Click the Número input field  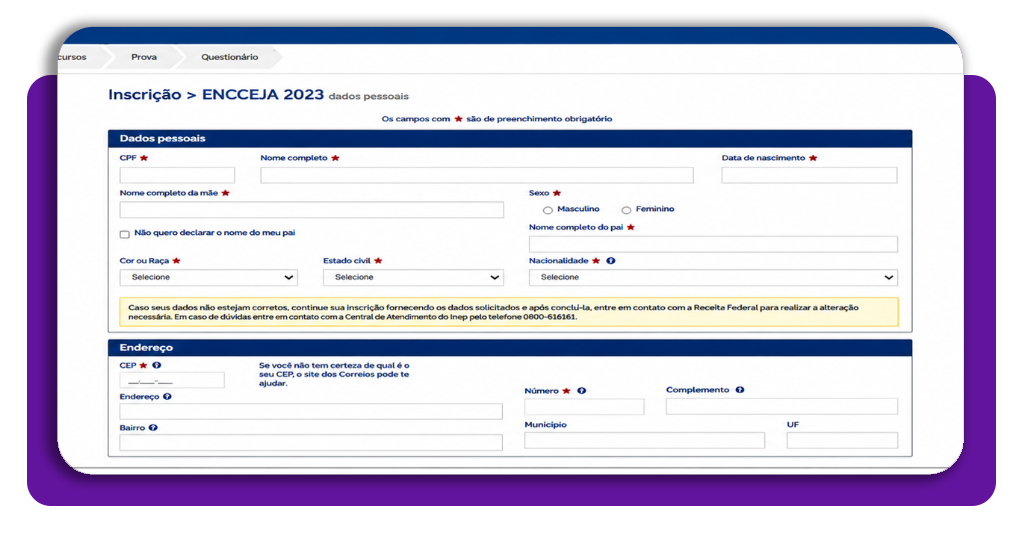pyautogui.click(x=584, y=407)
